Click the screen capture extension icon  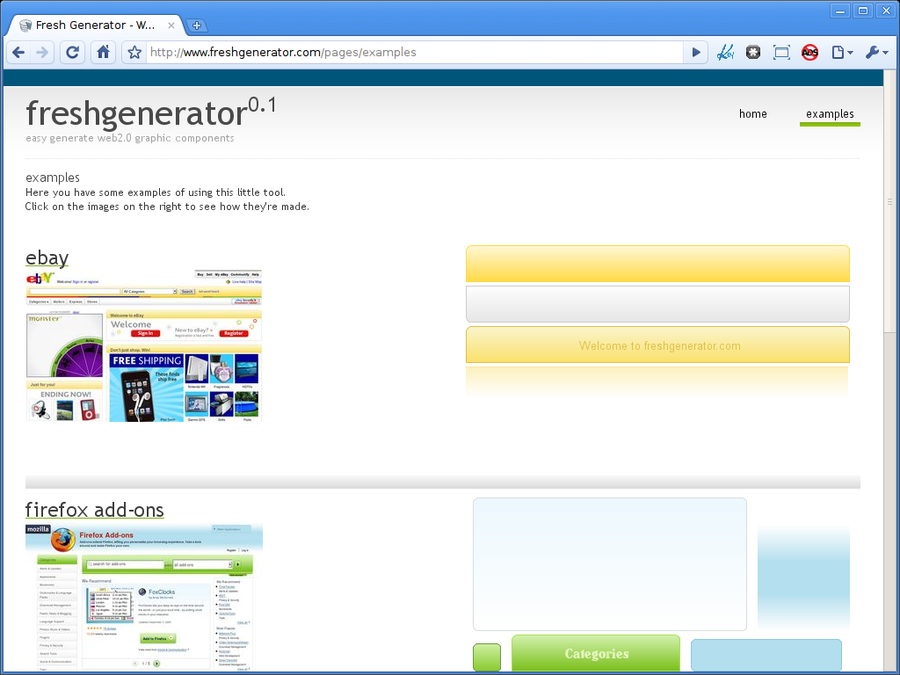click(x=781, y=53)
